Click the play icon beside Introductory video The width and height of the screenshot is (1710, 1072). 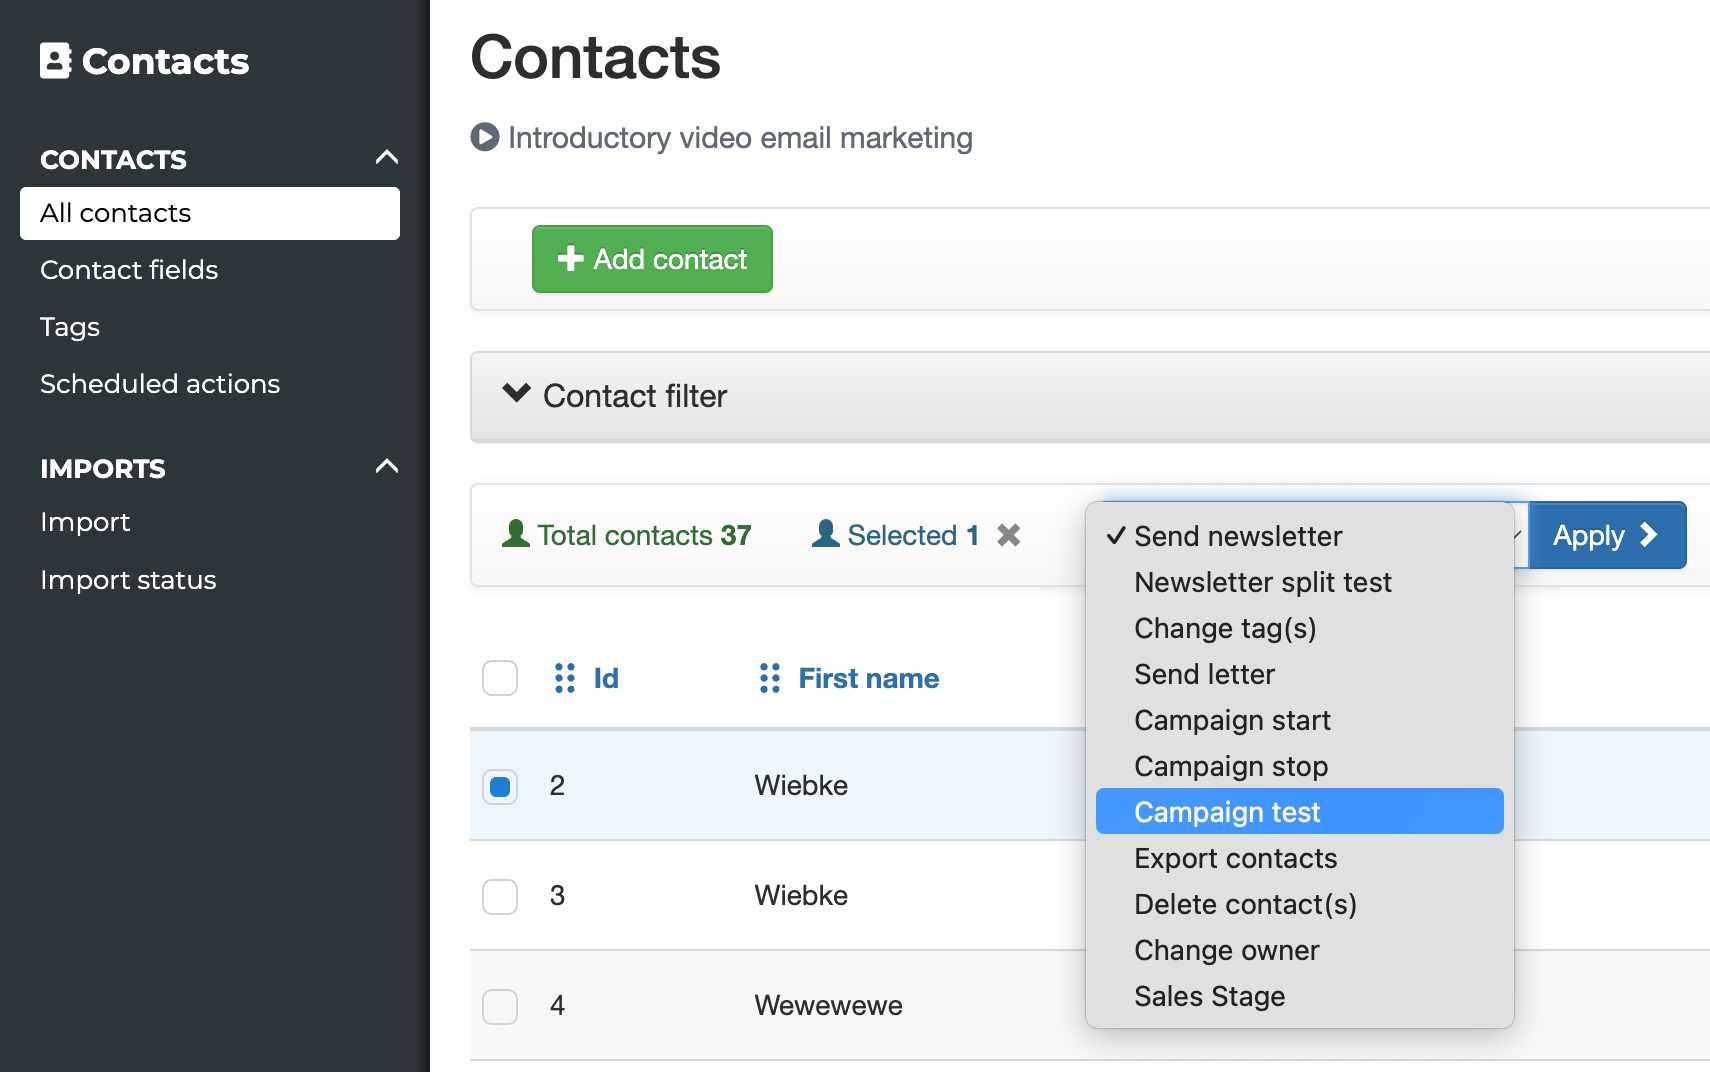tap(485, 137)
